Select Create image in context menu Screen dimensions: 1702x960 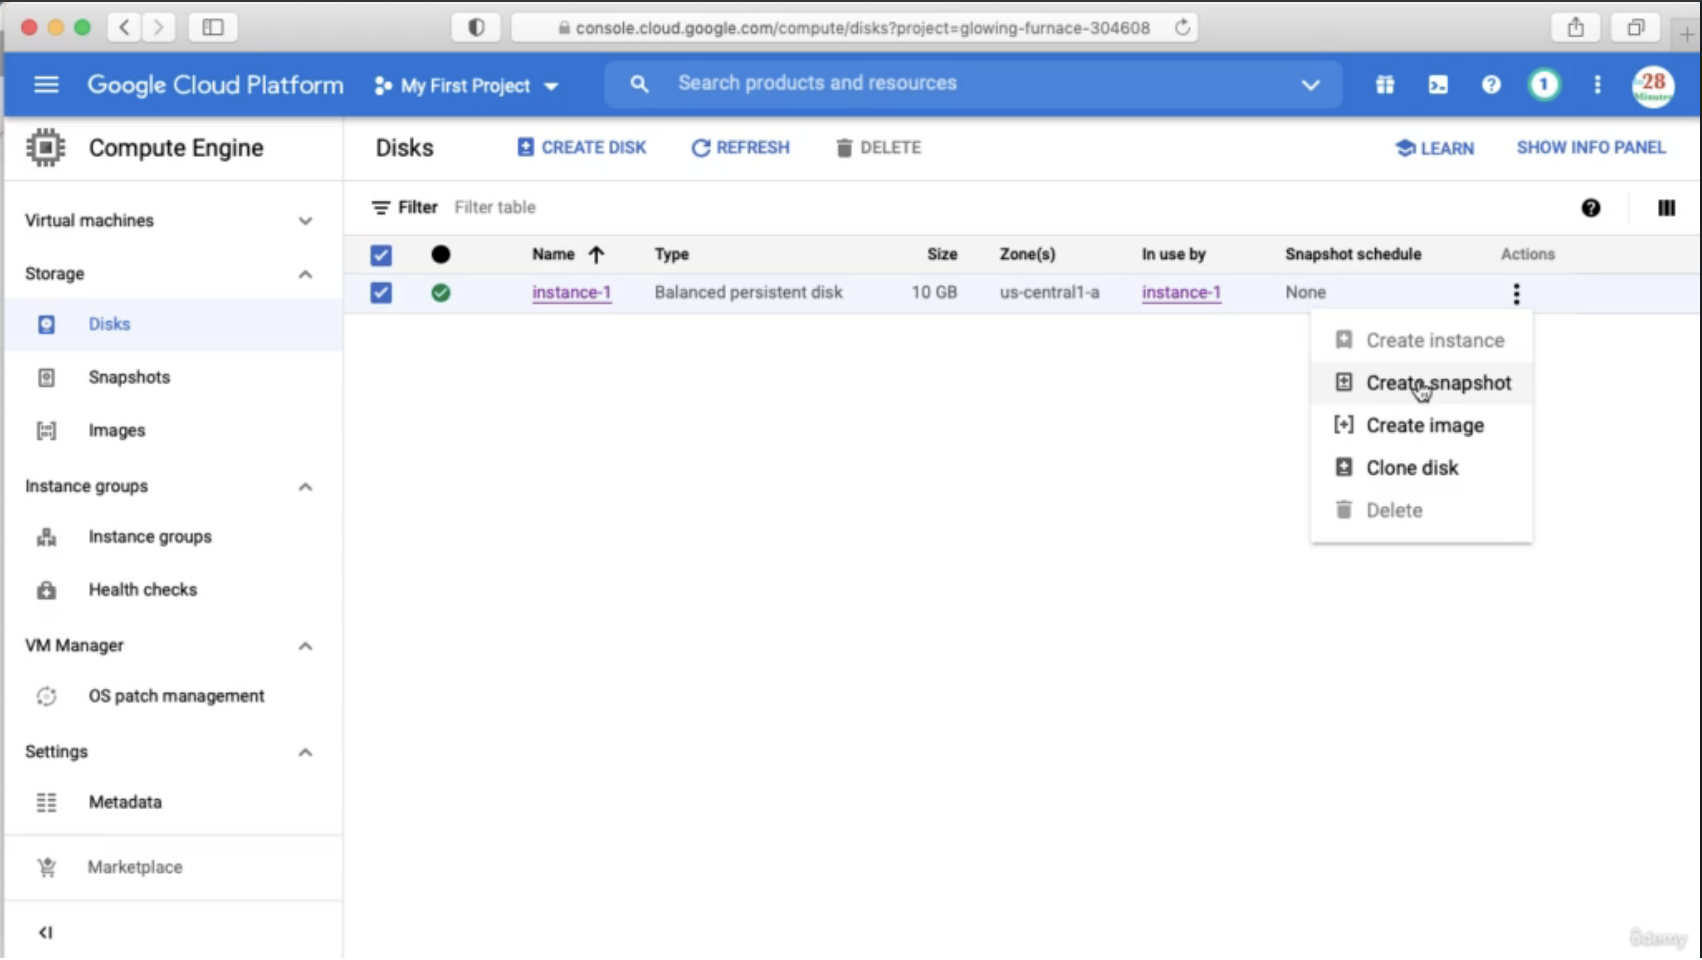1421,425
